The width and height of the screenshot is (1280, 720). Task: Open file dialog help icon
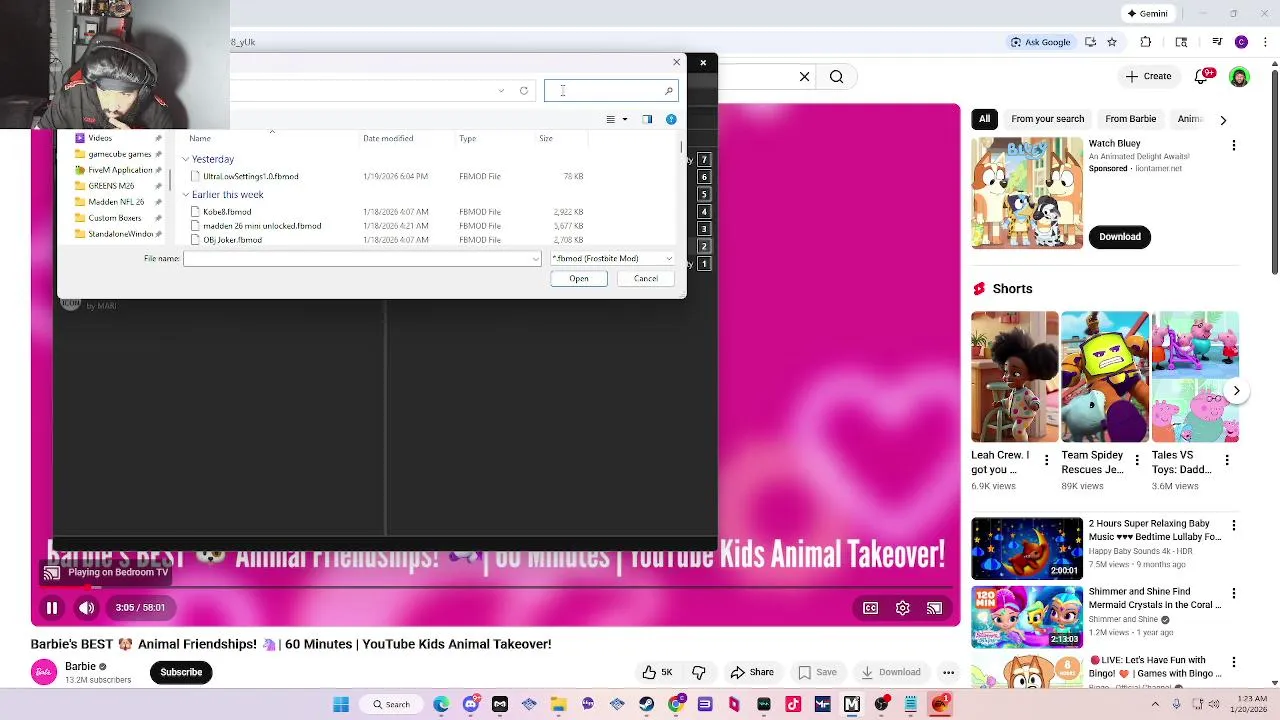671,120
